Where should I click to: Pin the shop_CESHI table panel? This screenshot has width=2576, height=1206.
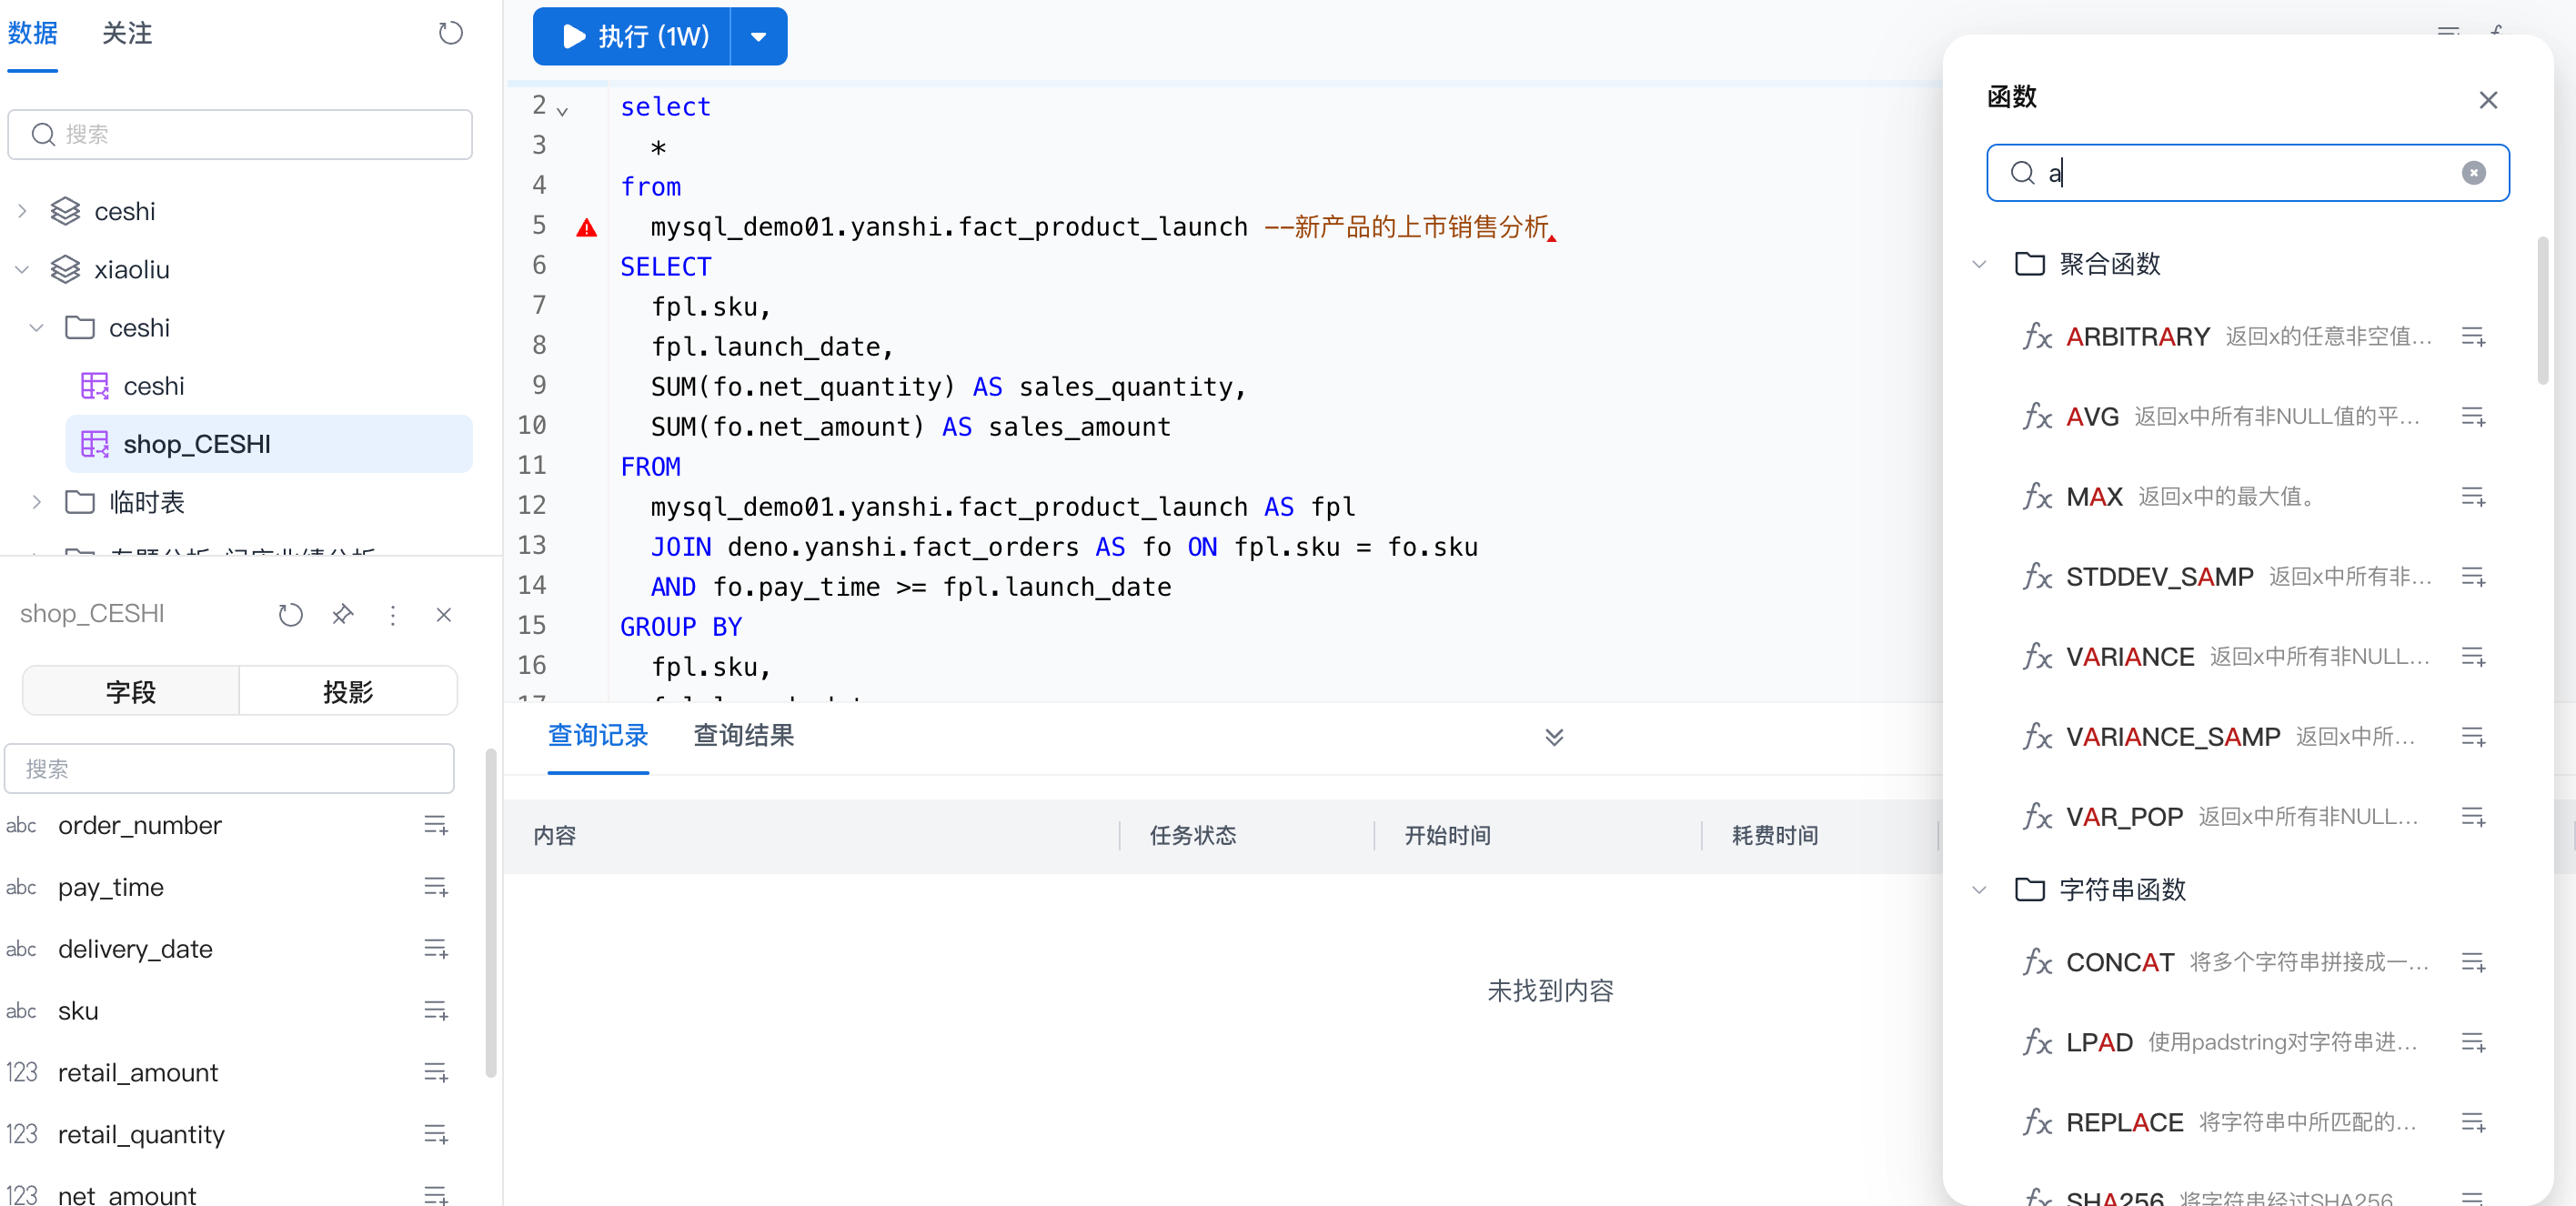coord(342,614)
